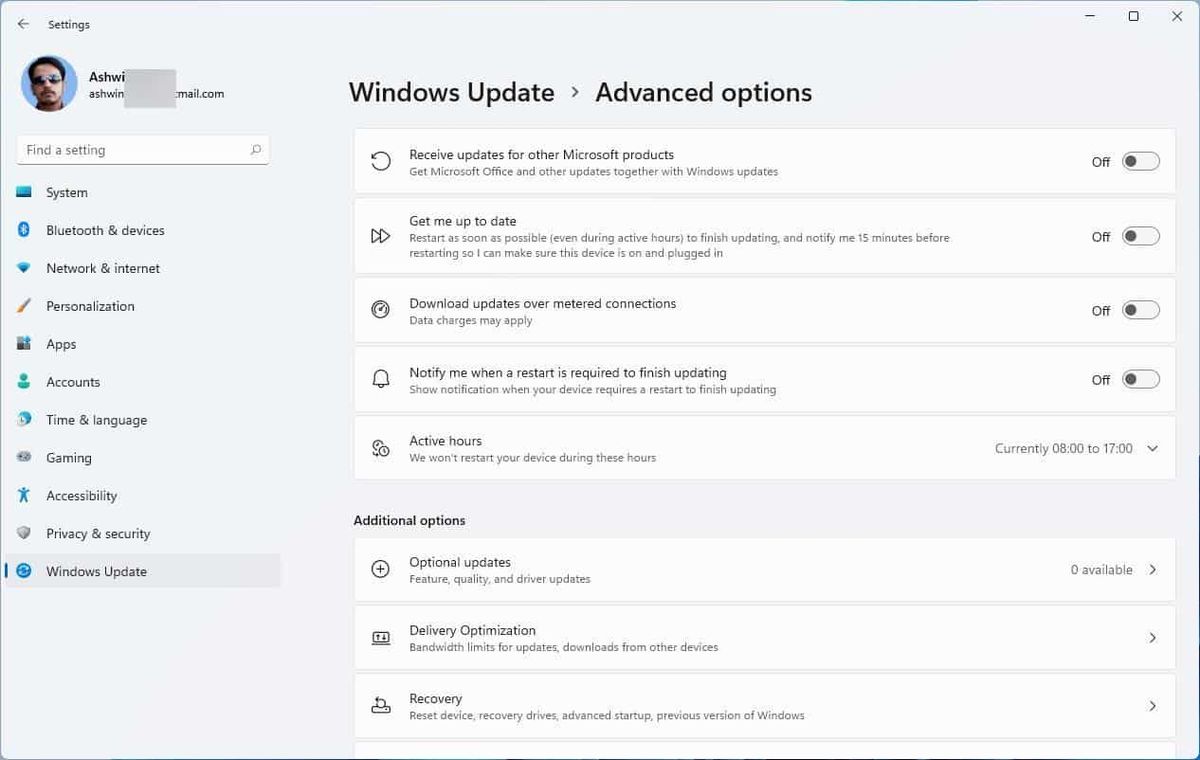Click the Bluetooth icon in sidebar
This screenshot has height=760, width=1200.
coord(24,230)
